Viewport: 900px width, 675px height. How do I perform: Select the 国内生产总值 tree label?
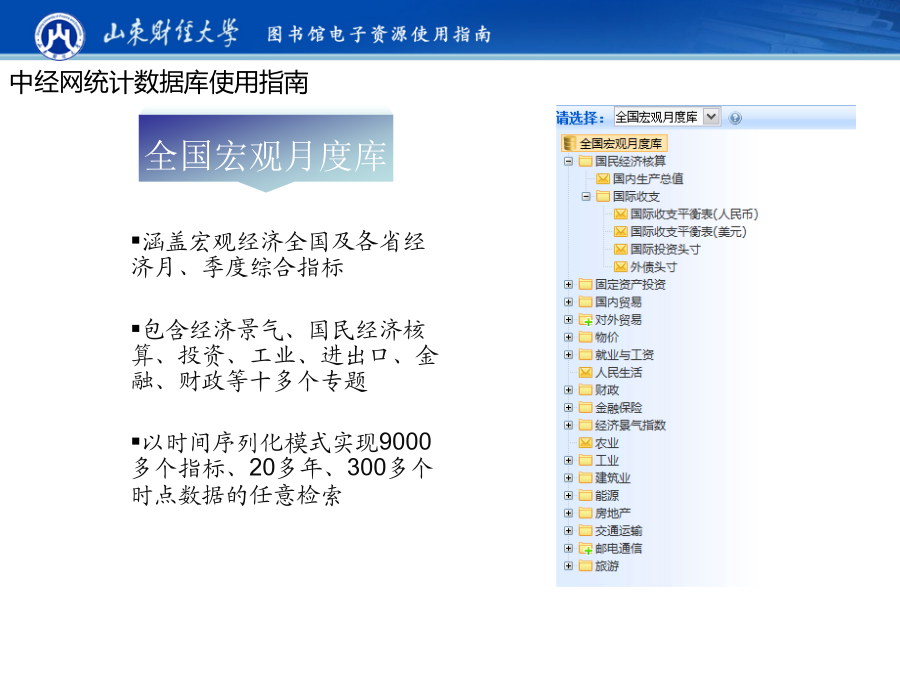648,179
